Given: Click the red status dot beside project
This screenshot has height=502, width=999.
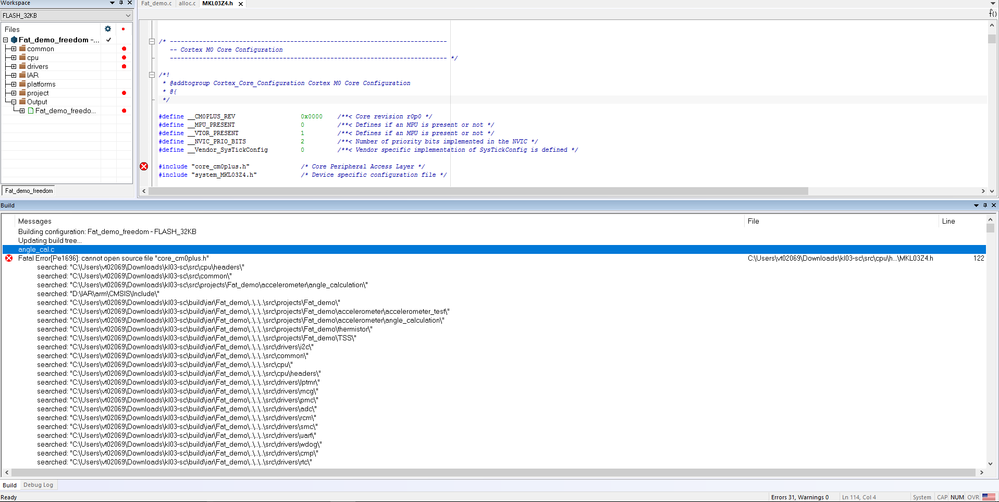Looking at the screenshot, I should [x=124, y=93].
